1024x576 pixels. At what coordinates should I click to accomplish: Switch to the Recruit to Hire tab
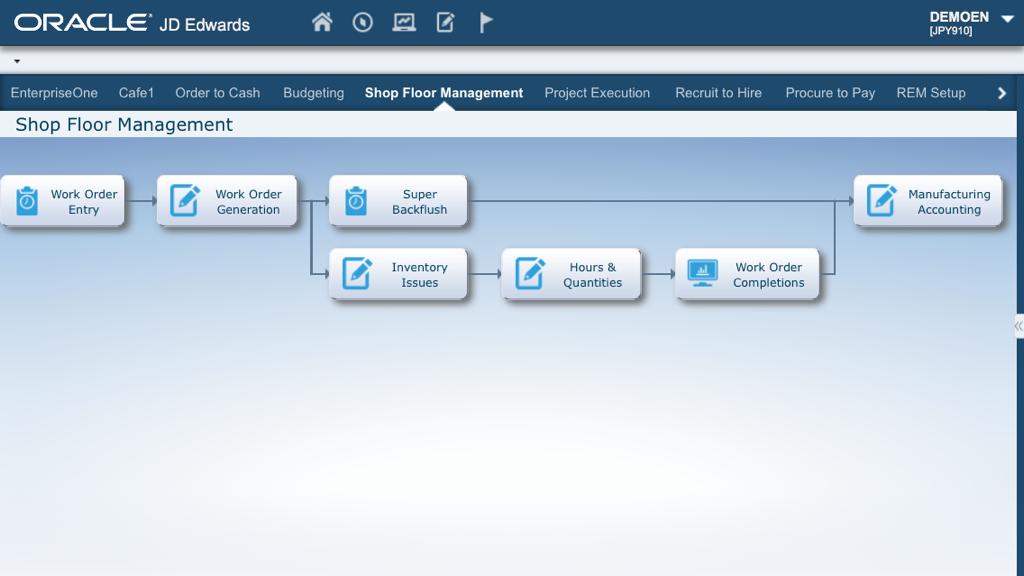[718, 93]
